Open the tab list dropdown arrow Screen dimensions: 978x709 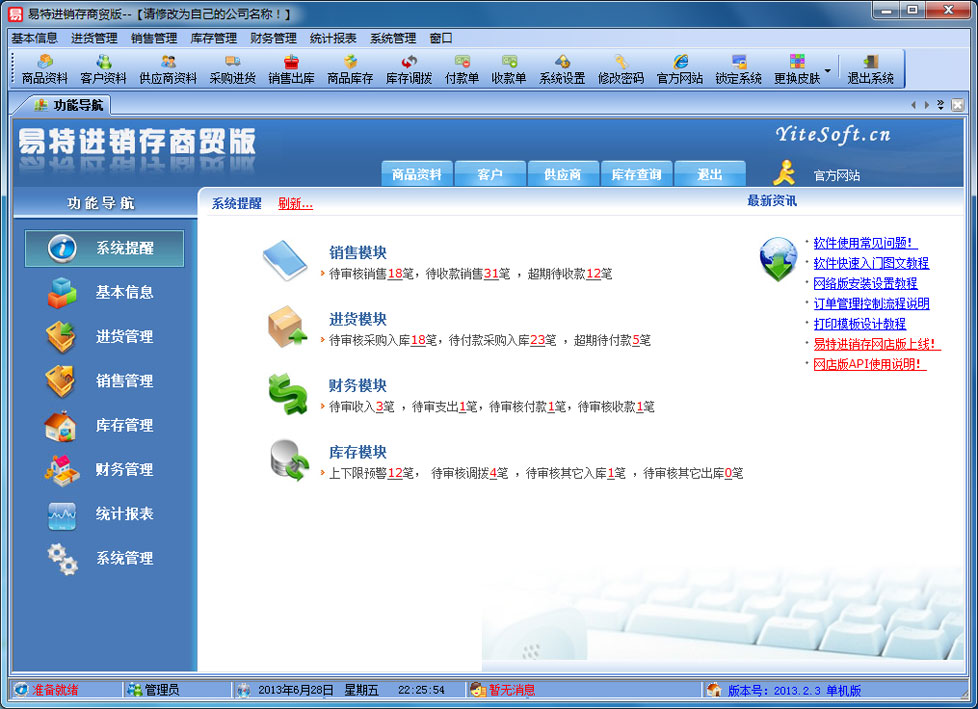[941, 105]
